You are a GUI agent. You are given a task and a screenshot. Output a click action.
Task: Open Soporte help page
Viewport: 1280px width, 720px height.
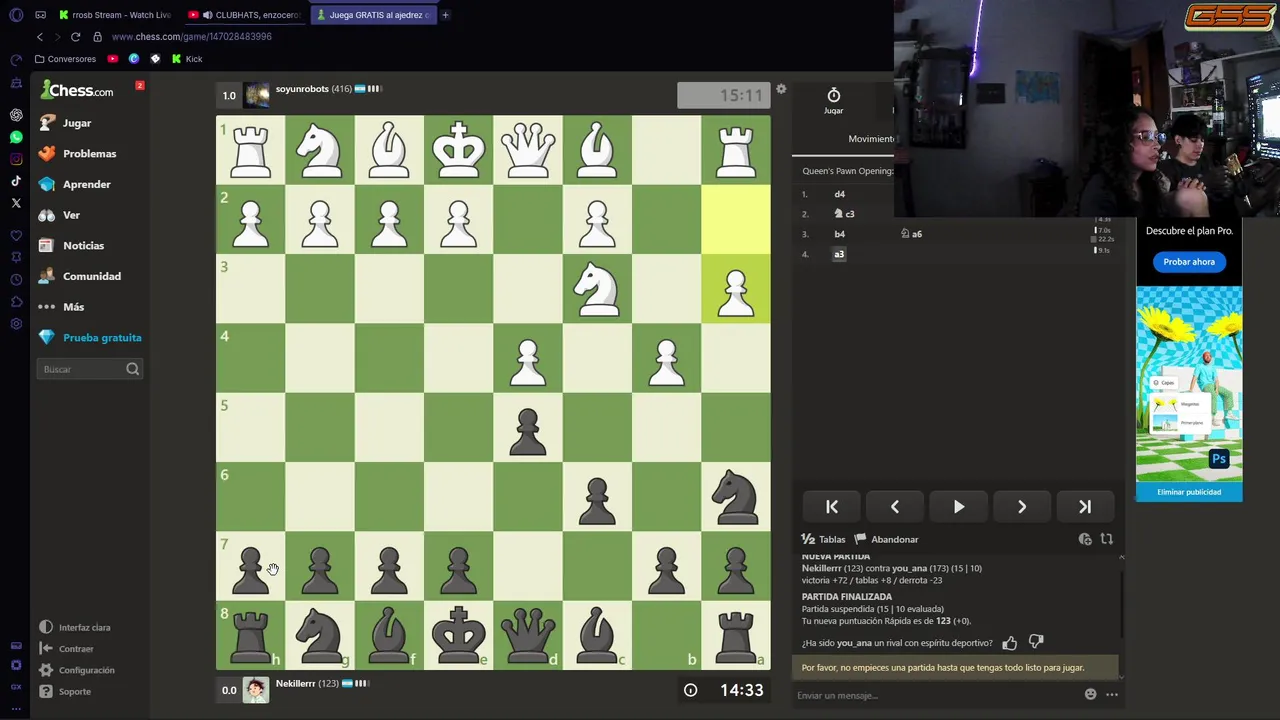click(65, 691)
